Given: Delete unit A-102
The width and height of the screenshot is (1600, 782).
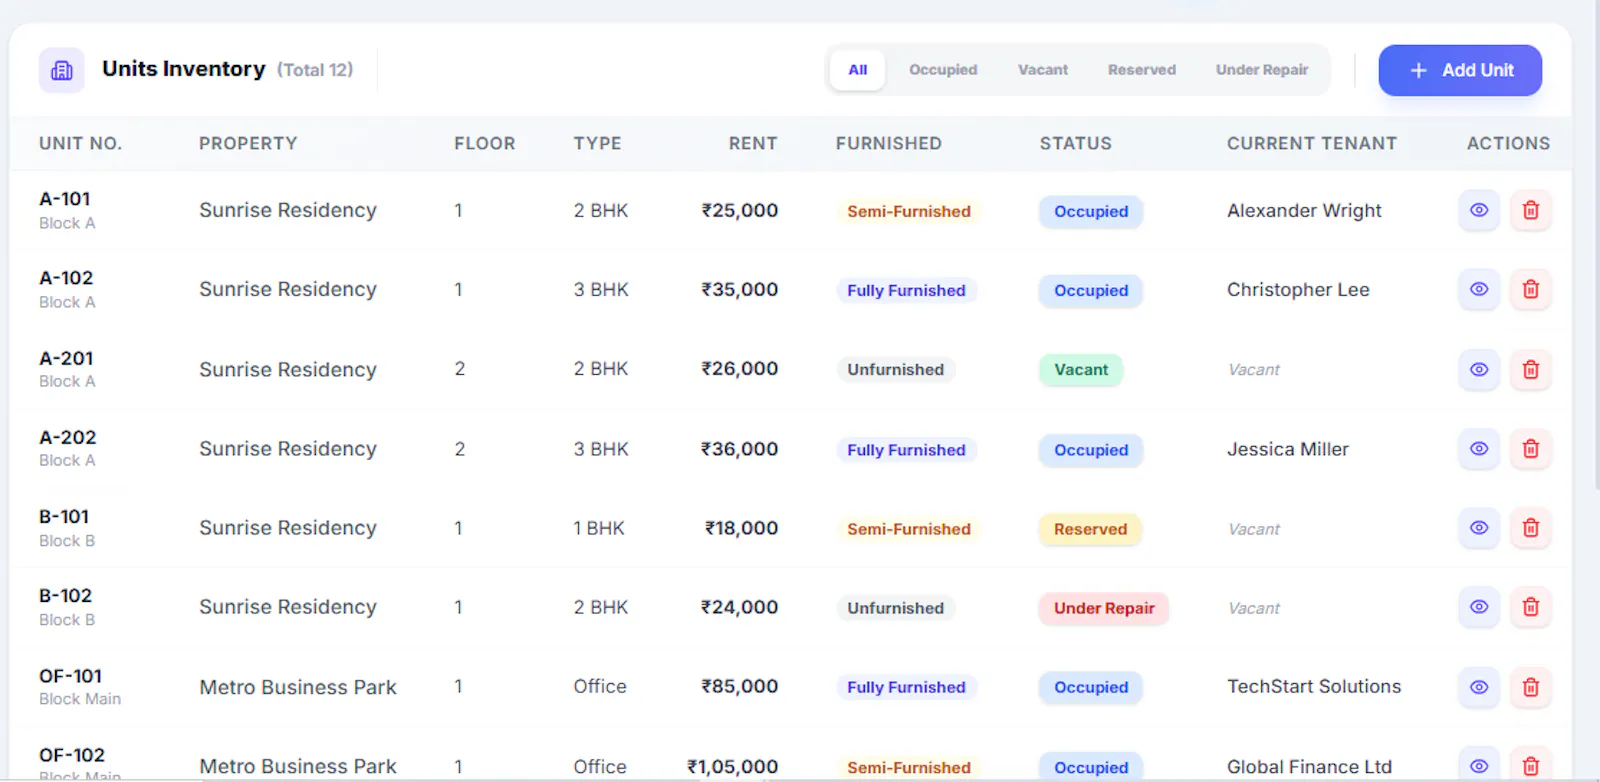Looking at the screenshot, I should 1530,289.
